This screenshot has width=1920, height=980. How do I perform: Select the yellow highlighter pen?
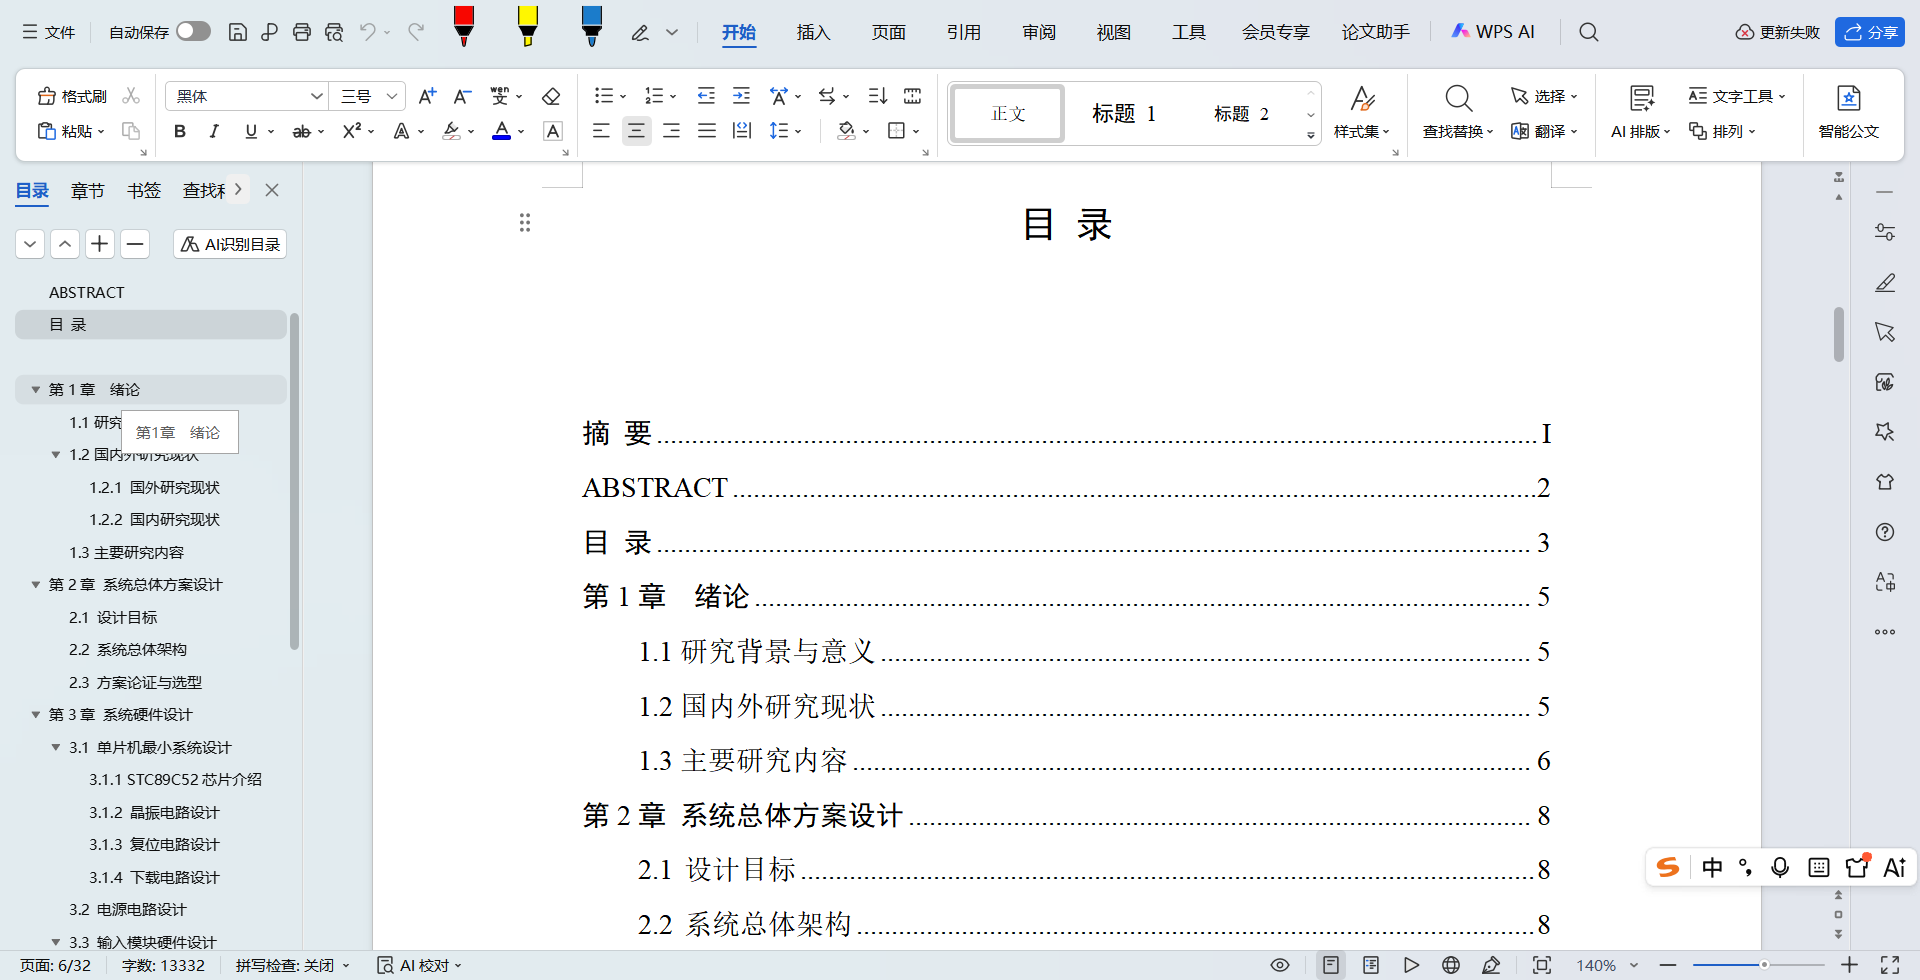pyautogui.click(x=528, y=26)
